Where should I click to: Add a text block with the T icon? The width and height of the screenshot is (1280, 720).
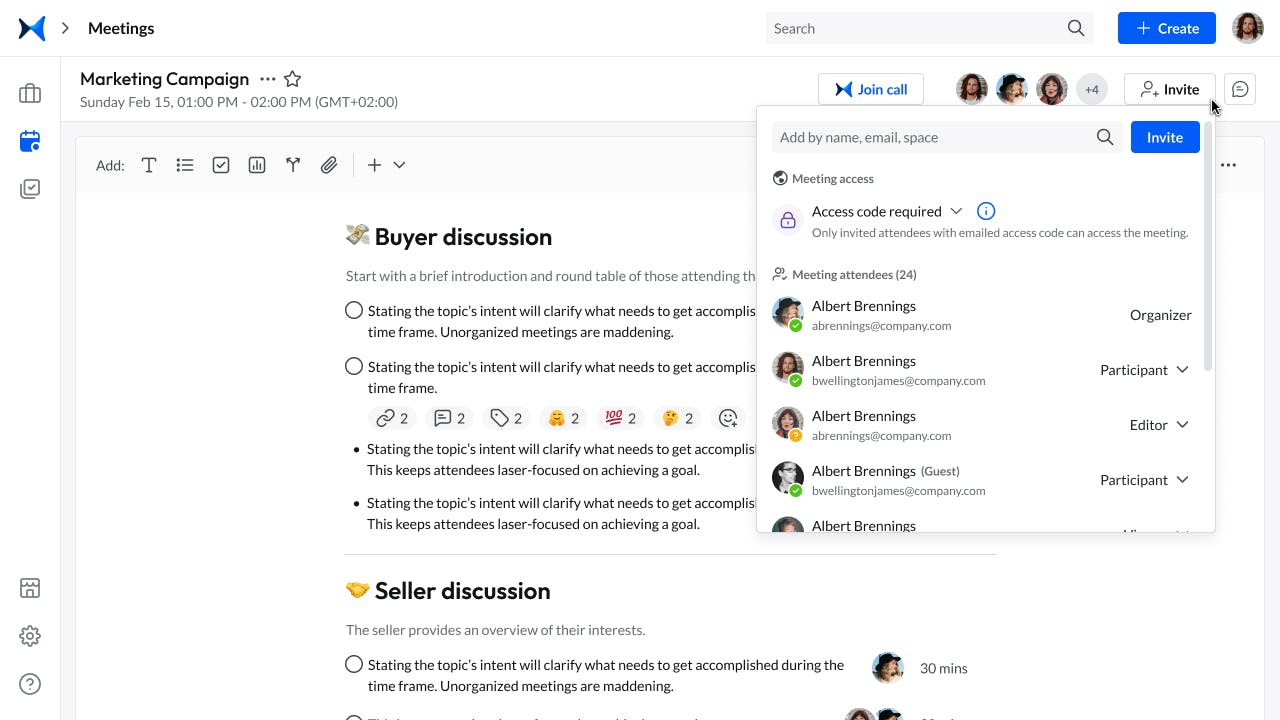click(x=149, y=165)
